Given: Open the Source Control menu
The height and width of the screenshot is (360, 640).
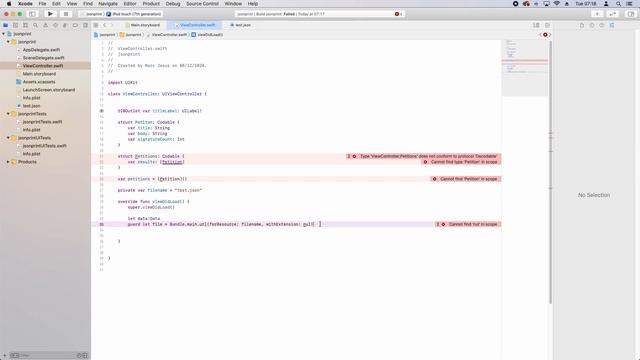Looking at the screenshot, I should (202, 4).
